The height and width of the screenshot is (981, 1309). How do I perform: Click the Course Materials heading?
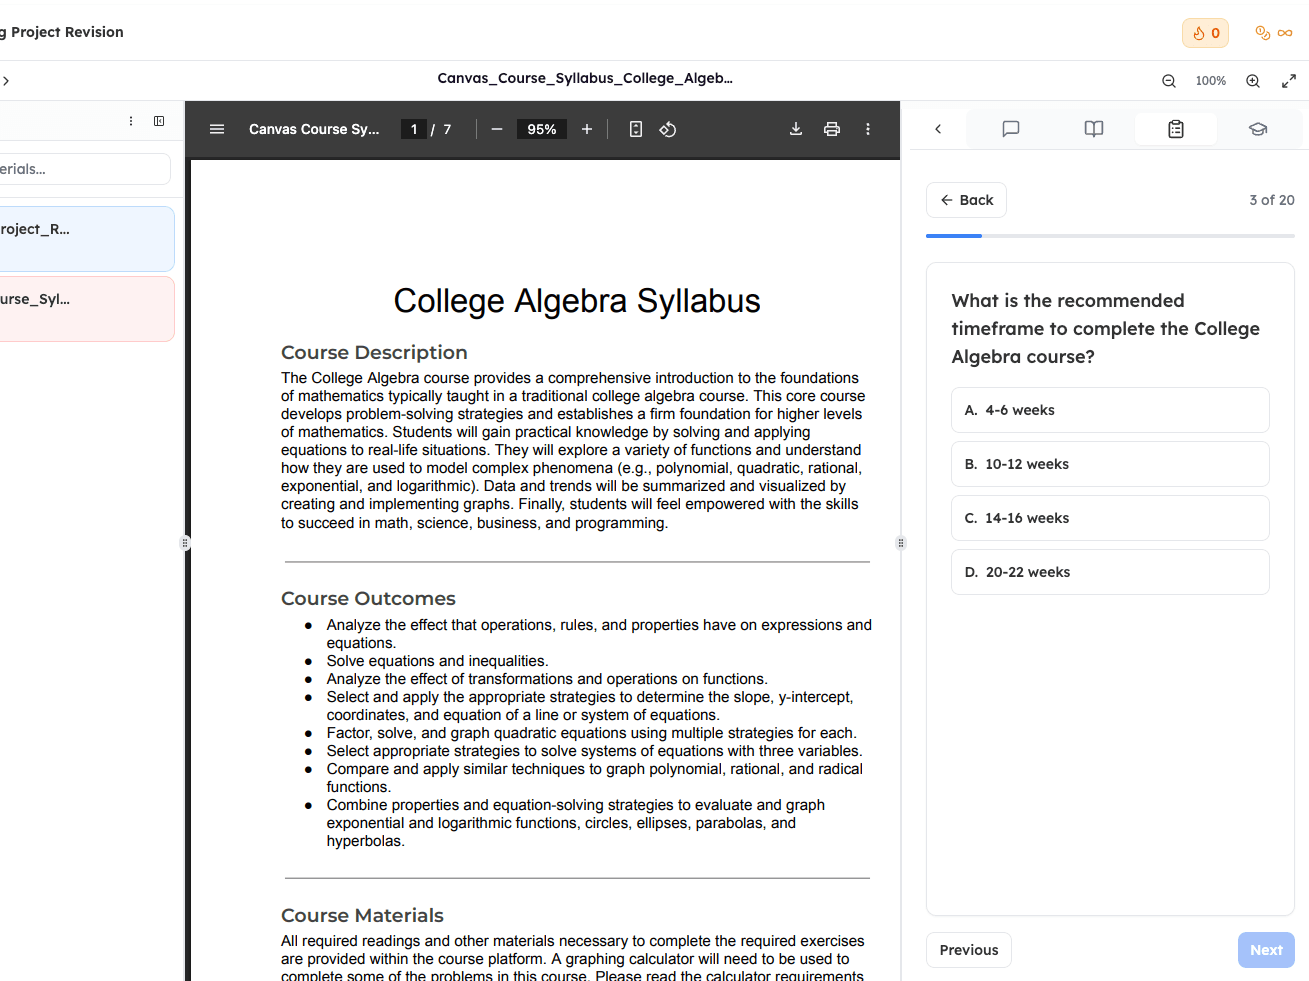coord(362,915)
